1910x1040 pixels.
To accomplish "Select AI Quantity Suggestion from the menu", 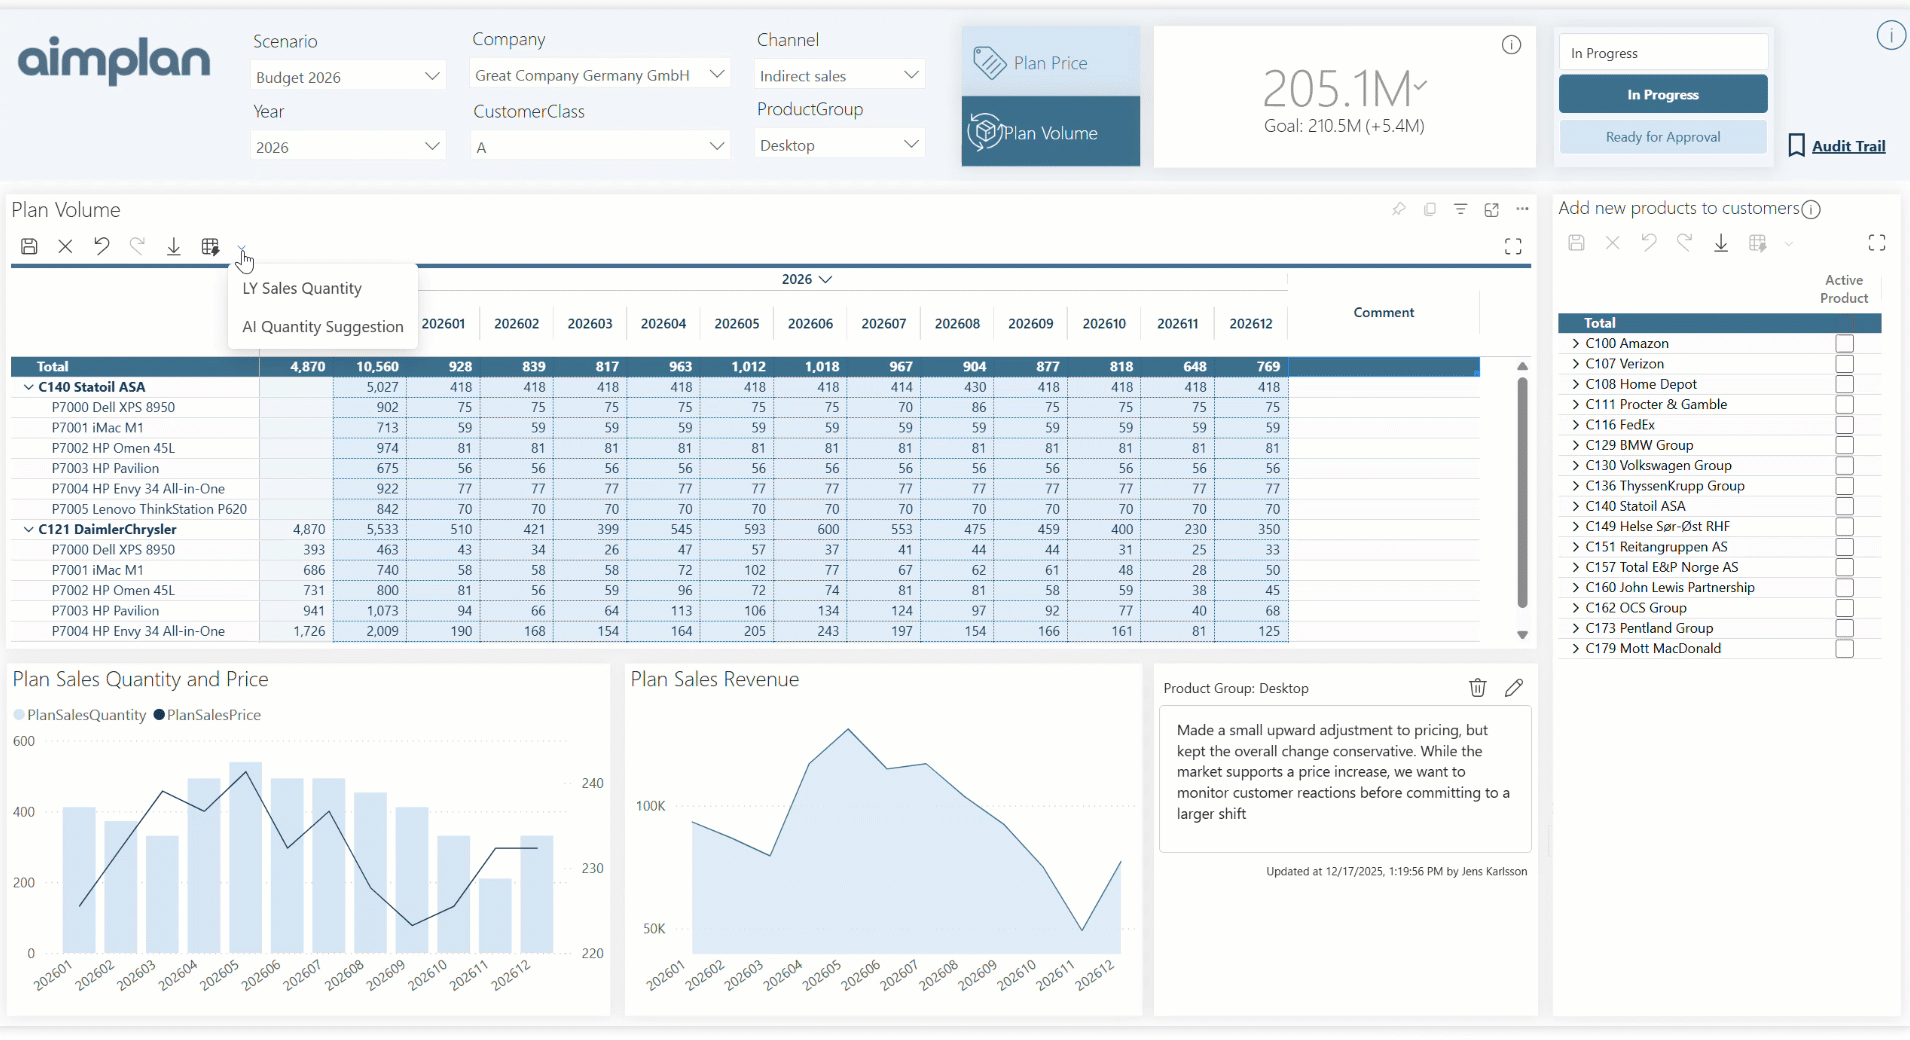I will point(321,326).
